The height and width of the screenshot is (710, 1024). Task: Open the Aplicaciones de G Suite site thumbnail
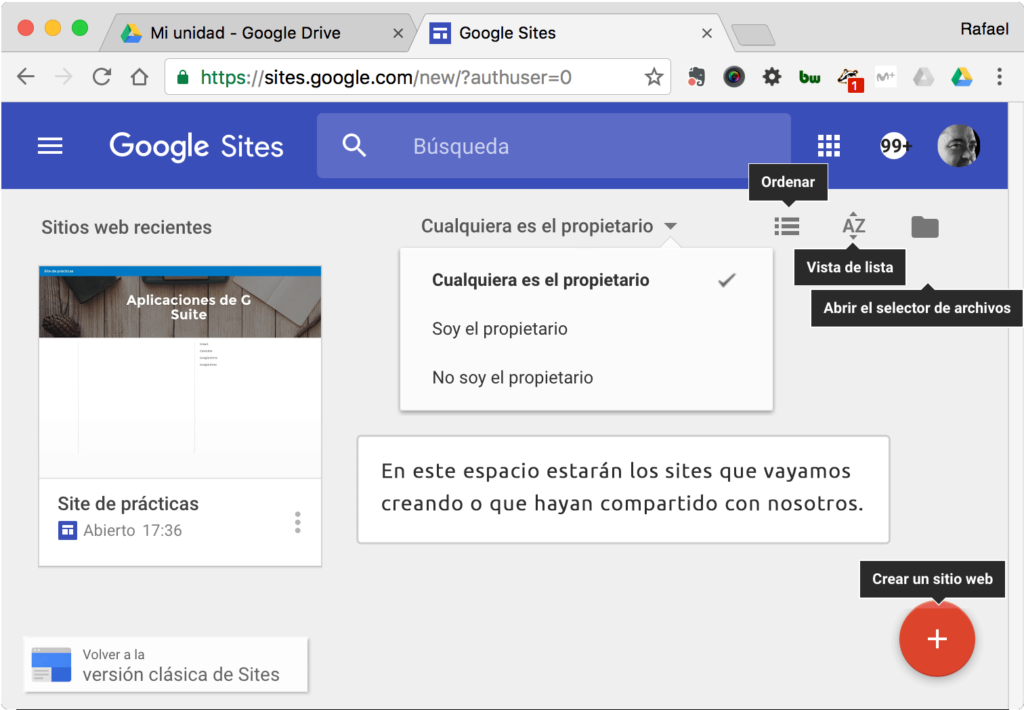point(180,372)
